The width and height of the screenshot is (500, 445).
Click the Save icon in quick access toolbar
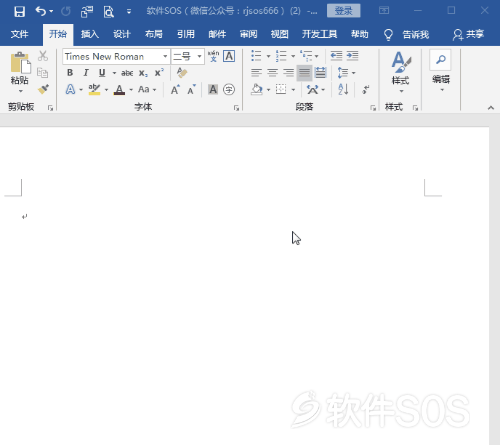click(x=19, y=12)
